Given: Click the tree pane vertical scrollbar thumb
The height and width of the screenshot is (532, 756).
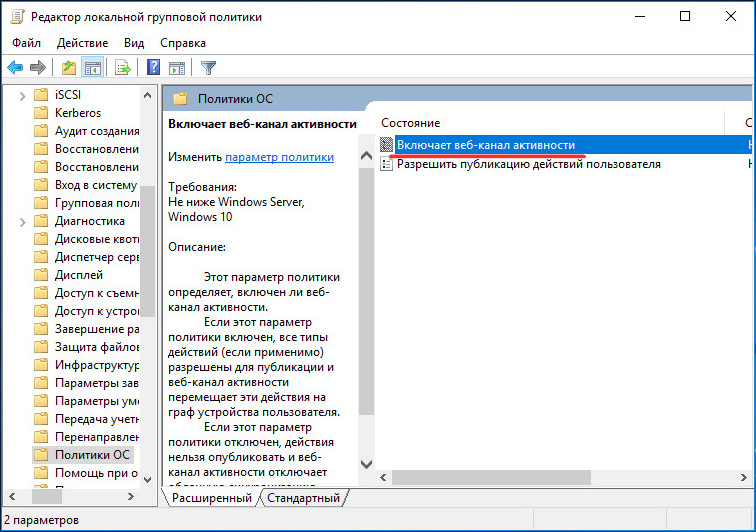Looking at the screenshot, I should (x=148, y=251).
